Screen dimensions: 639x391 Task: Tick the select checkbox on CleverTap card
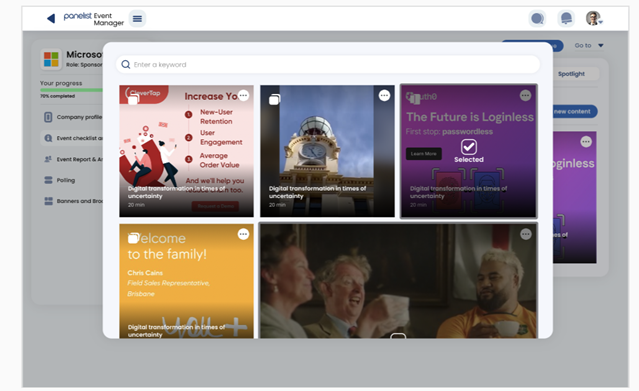pos(134,99)
